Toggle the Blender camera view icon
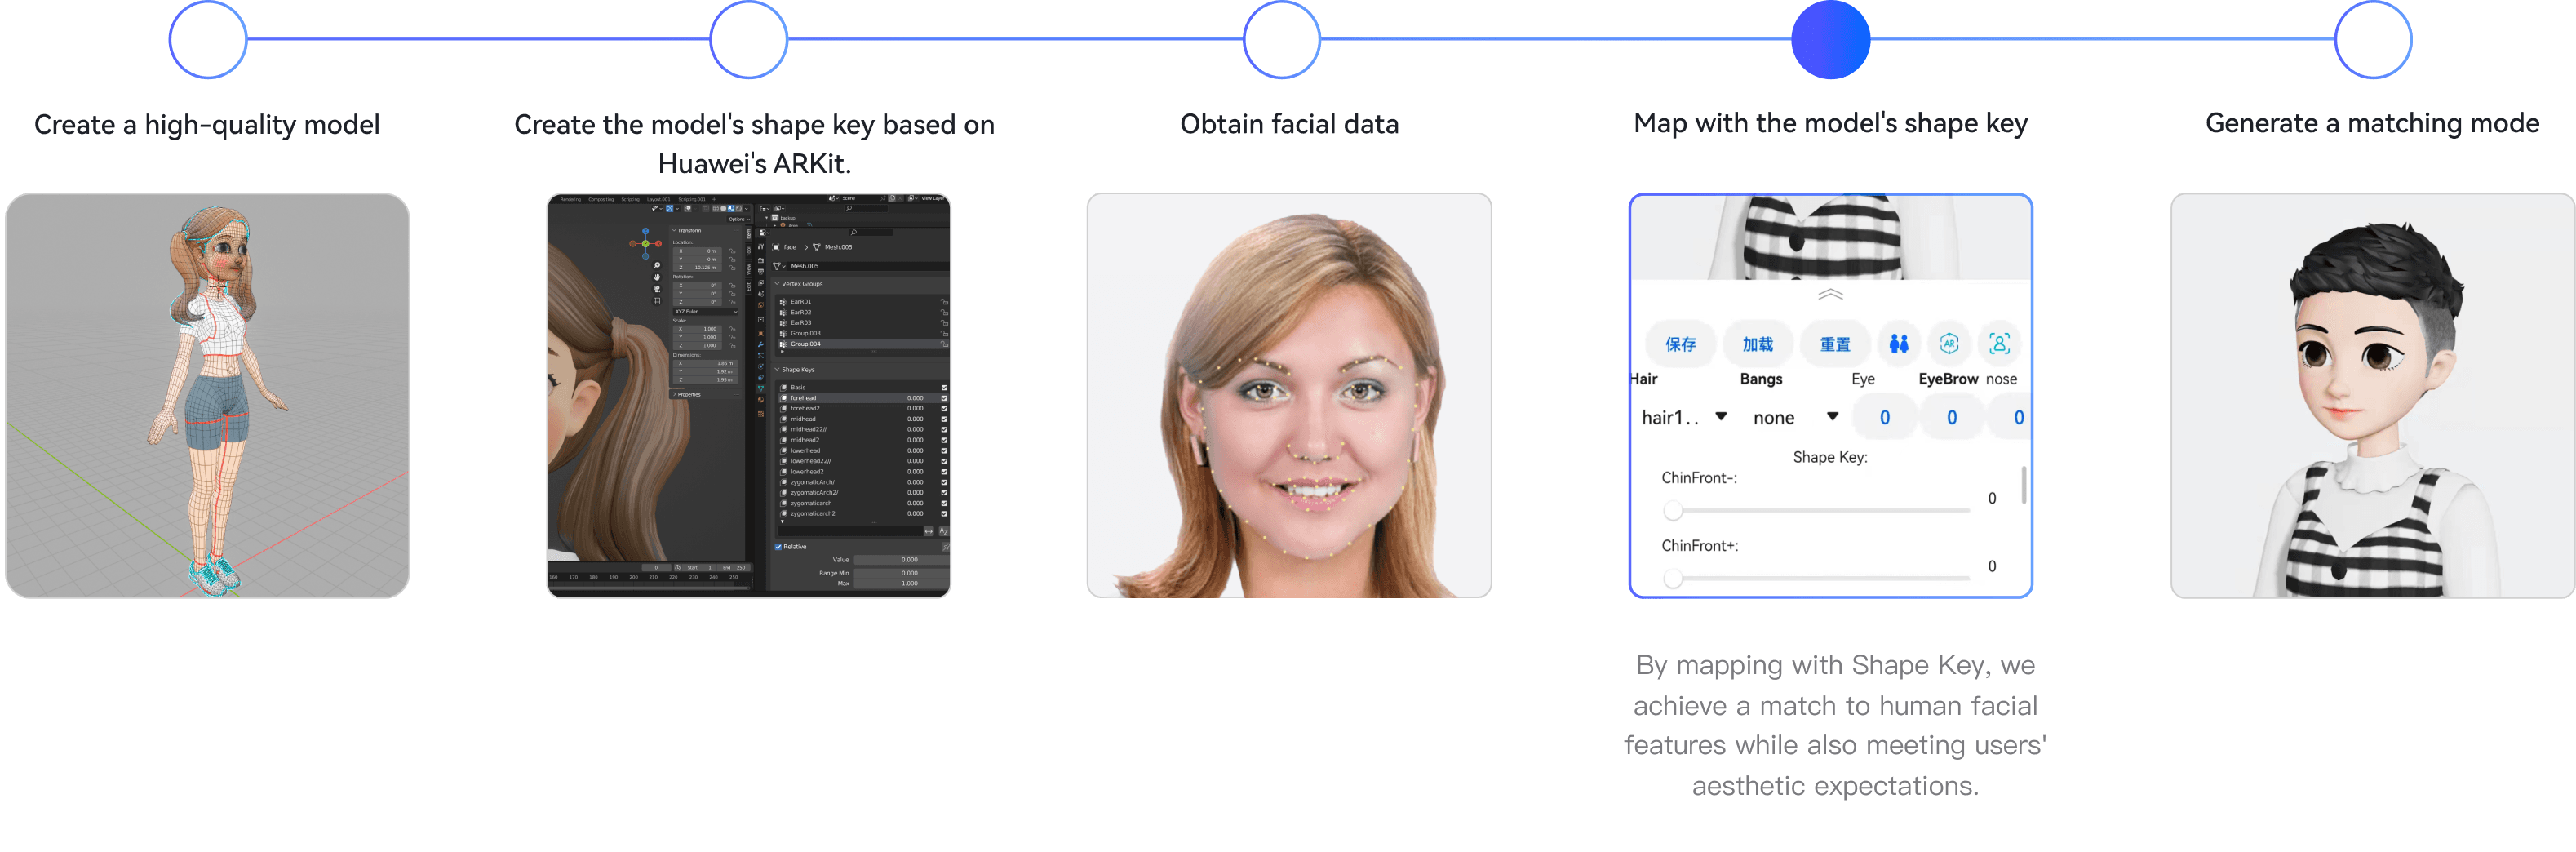This screenshot has width=2576, height=852. [x=657, y=289]
